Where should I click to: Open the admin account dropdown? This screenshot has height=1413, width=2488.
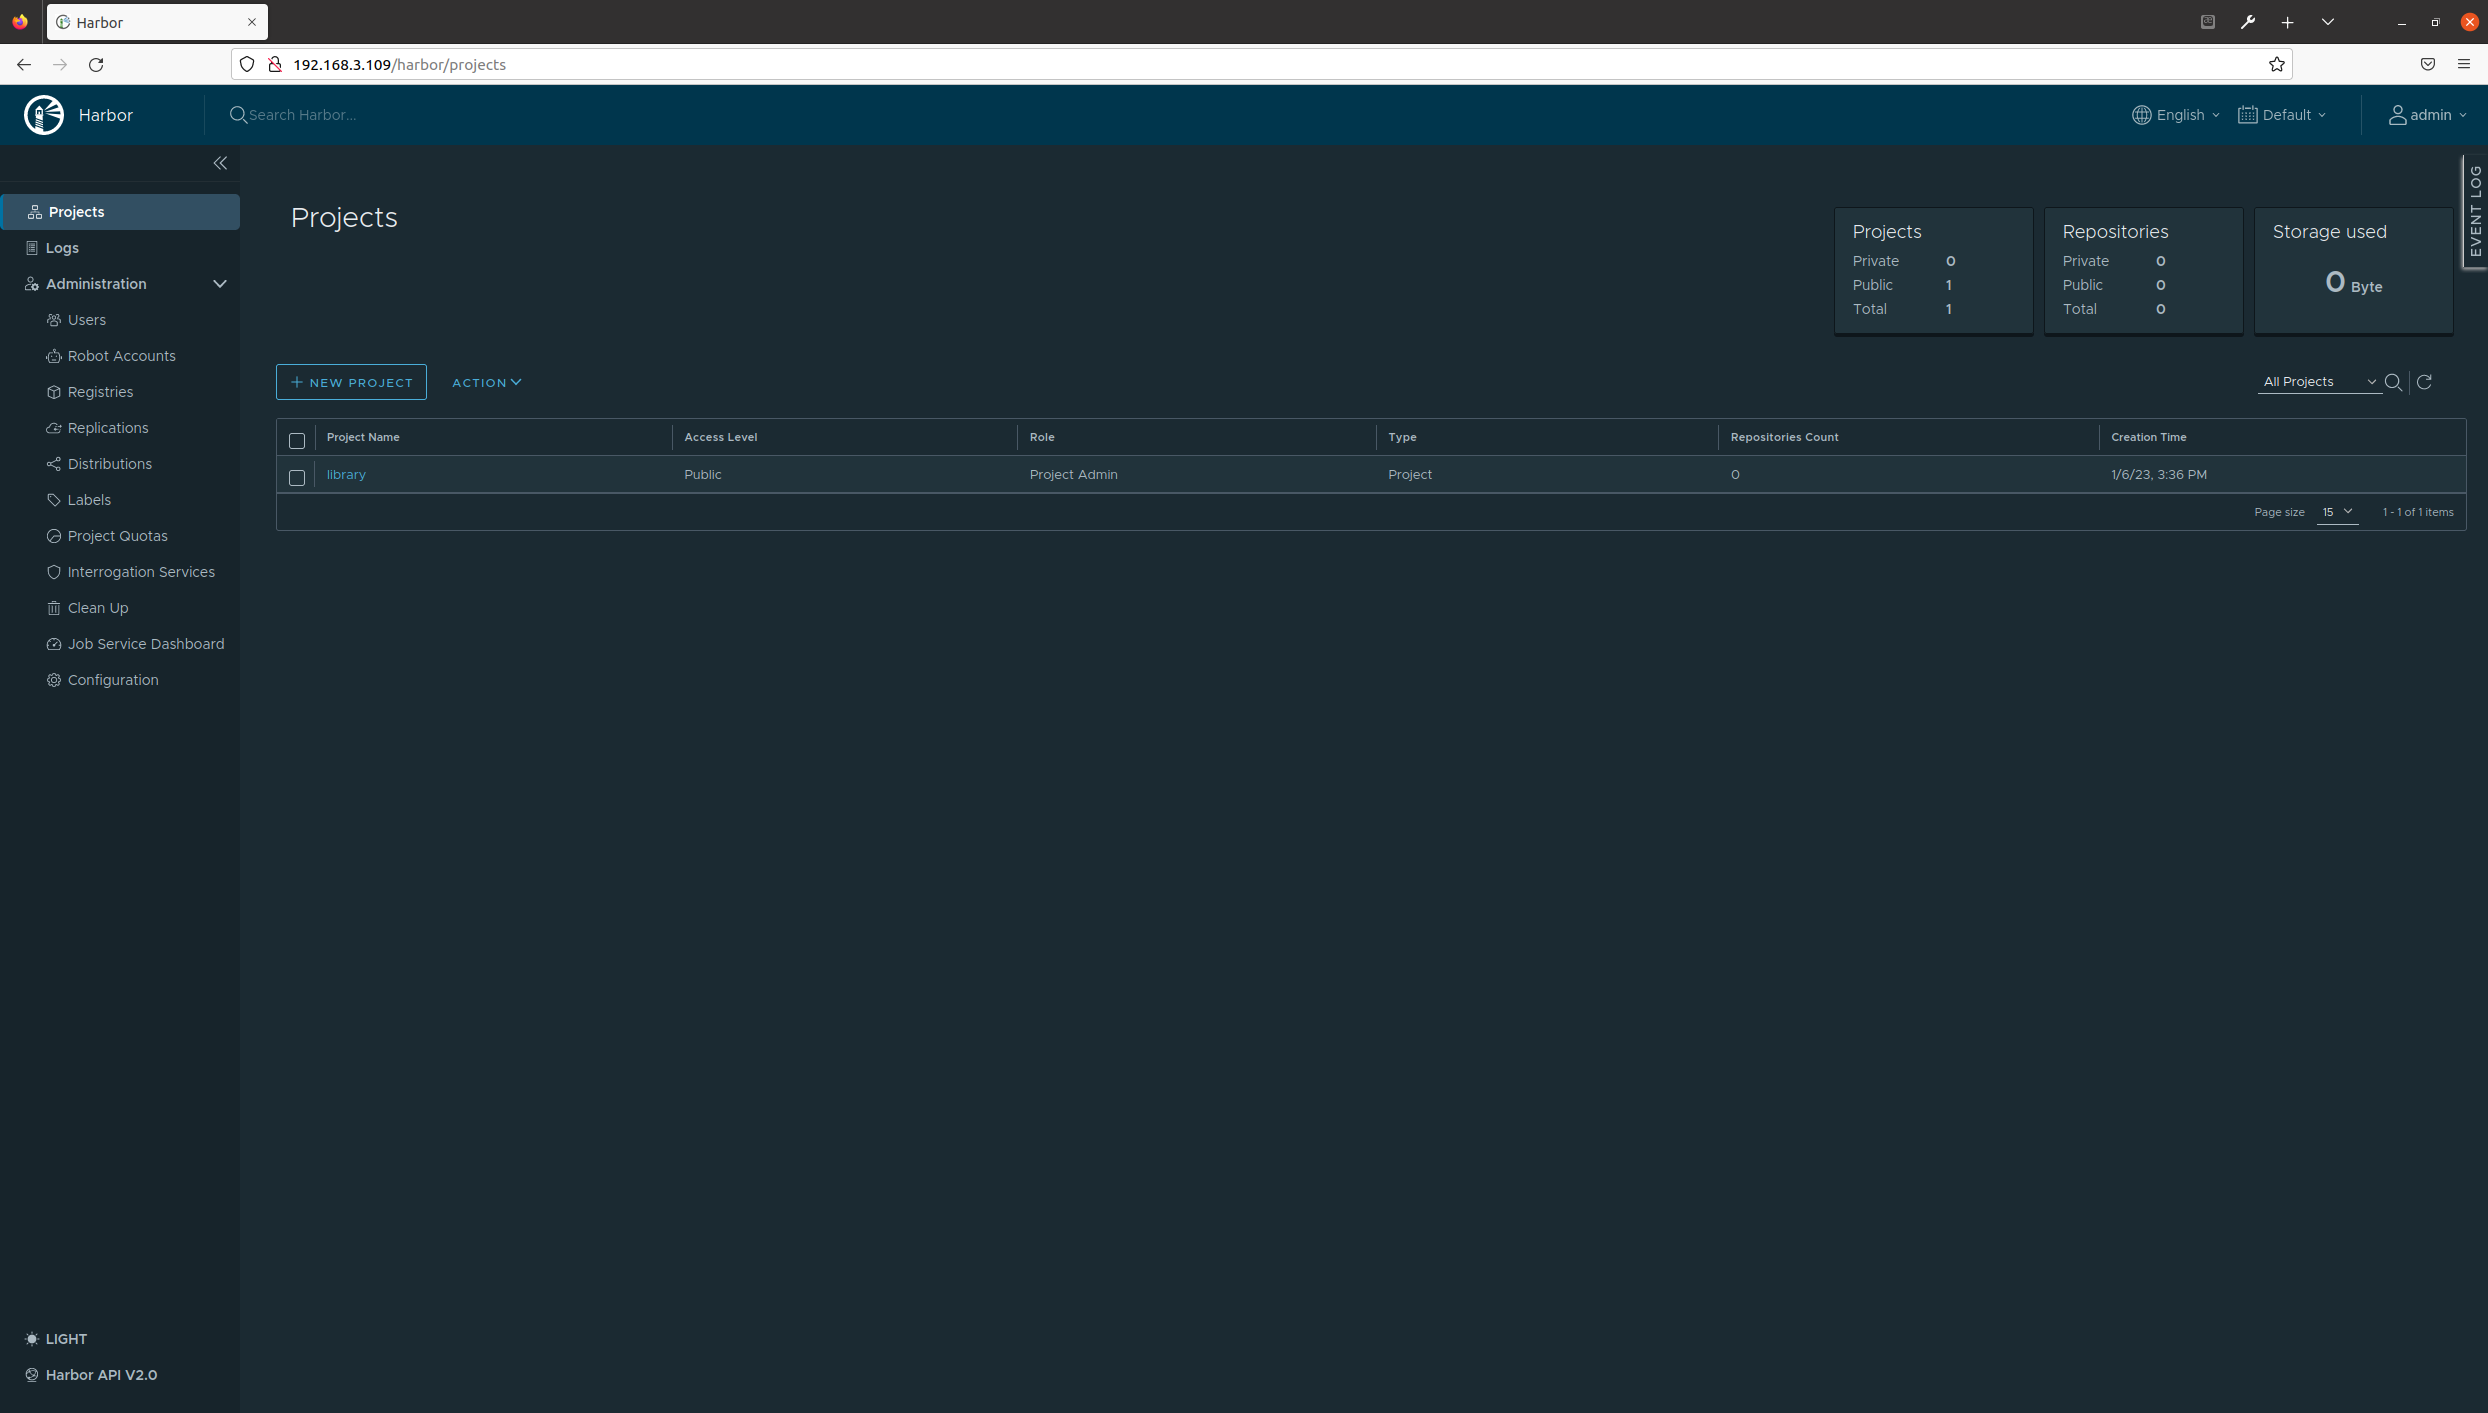2427,115
